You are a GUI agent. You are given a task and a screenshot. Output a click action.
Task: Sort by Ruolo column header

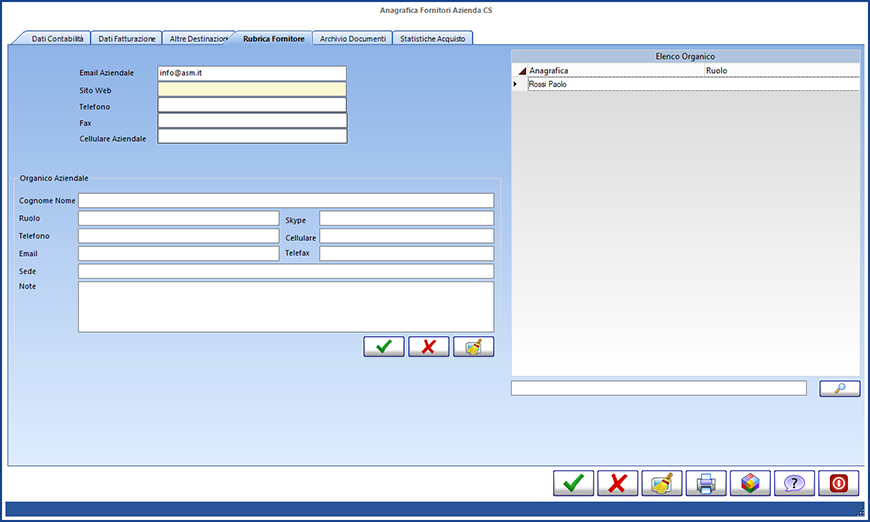(x=782, y=70)
